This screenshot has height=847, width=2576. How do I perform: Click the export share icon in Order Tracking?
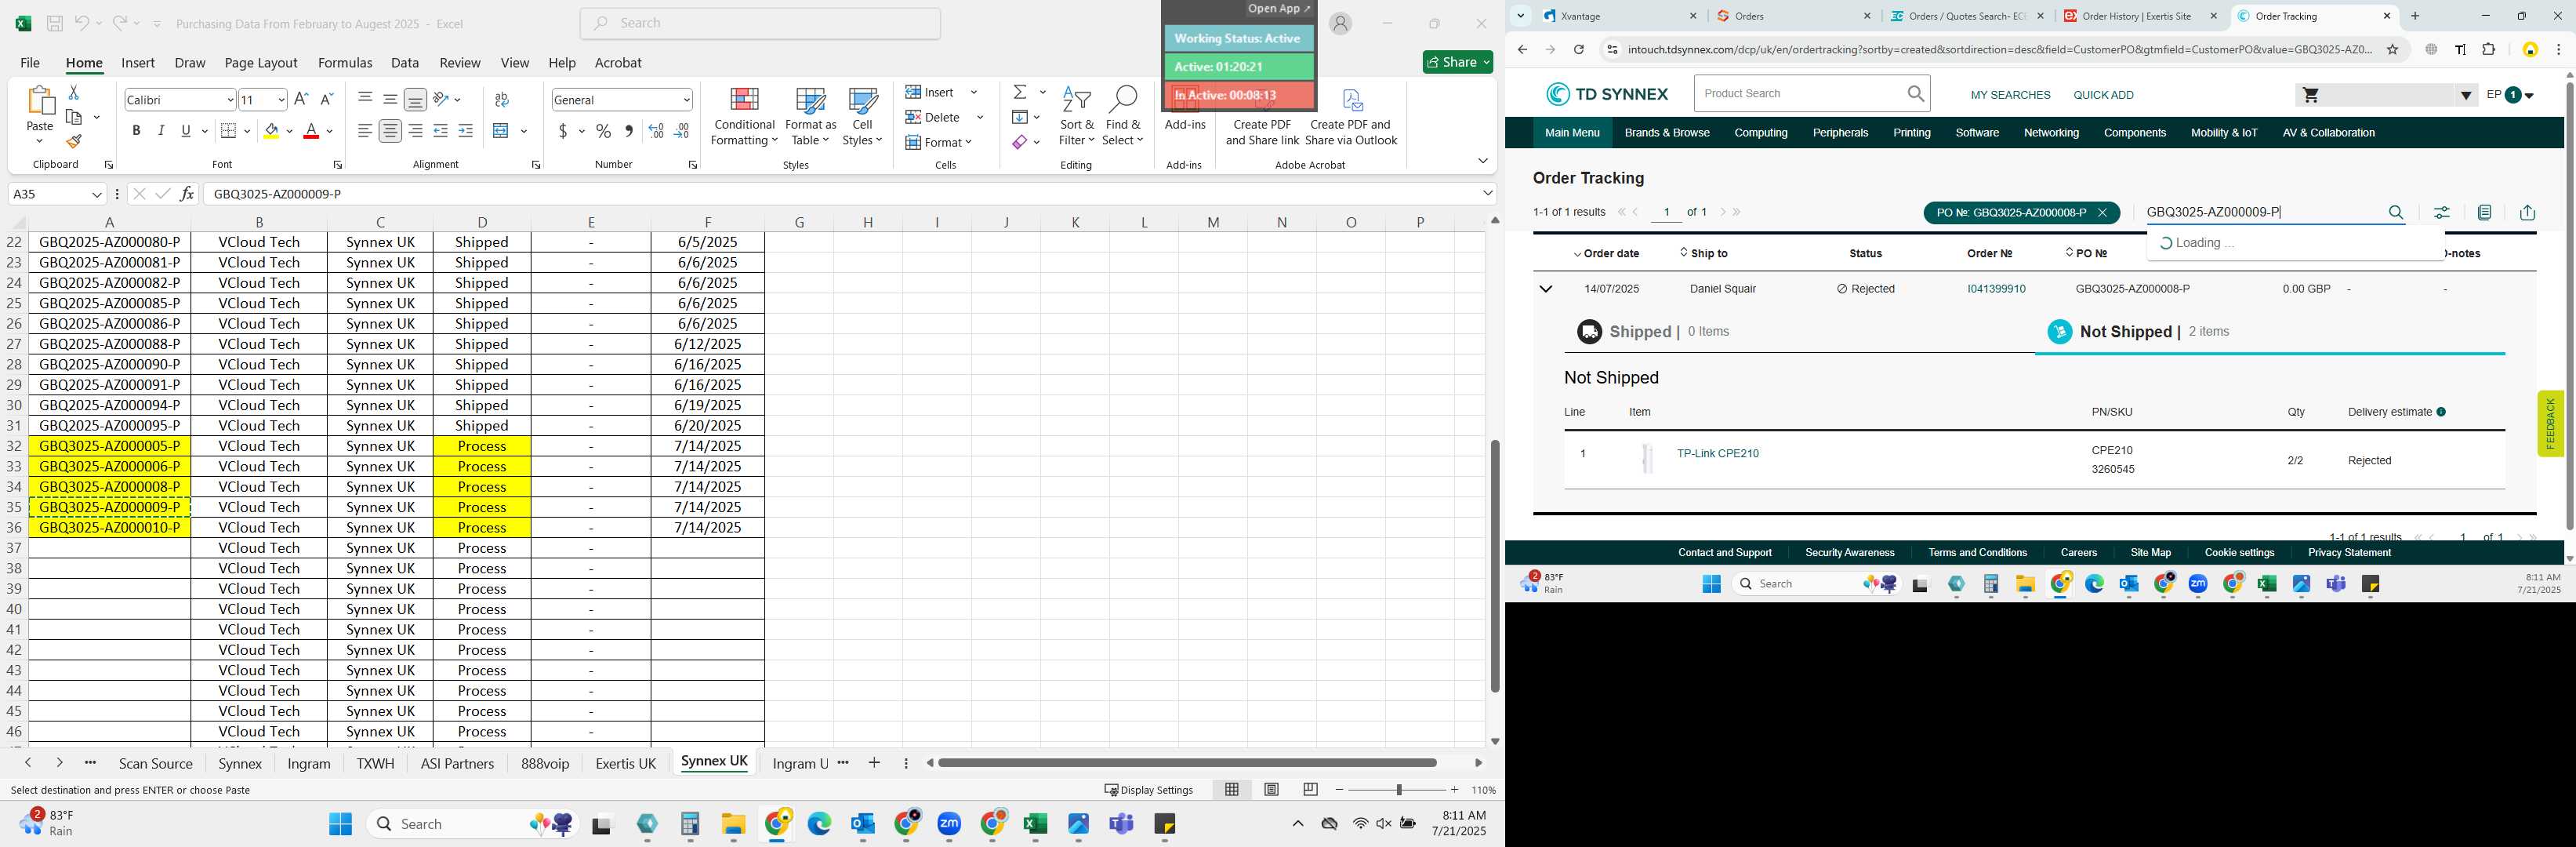[2527, 212]
